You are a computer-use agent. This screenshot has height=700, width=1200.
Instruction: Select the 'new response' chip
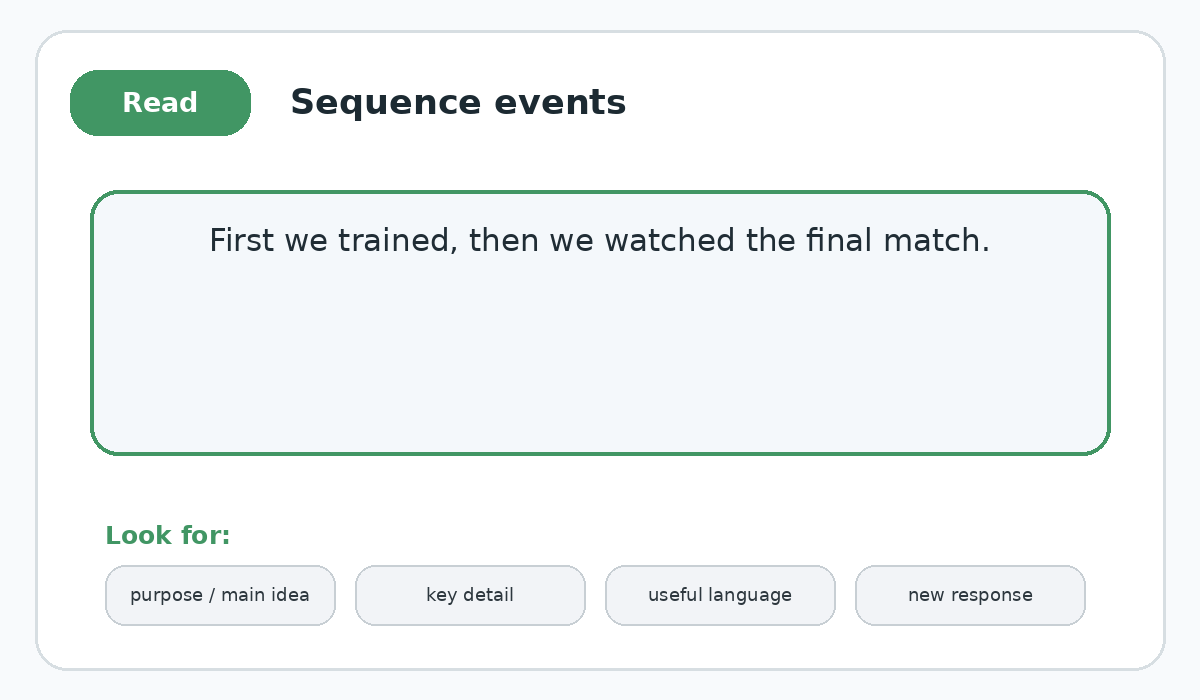[x=970, y=595]
